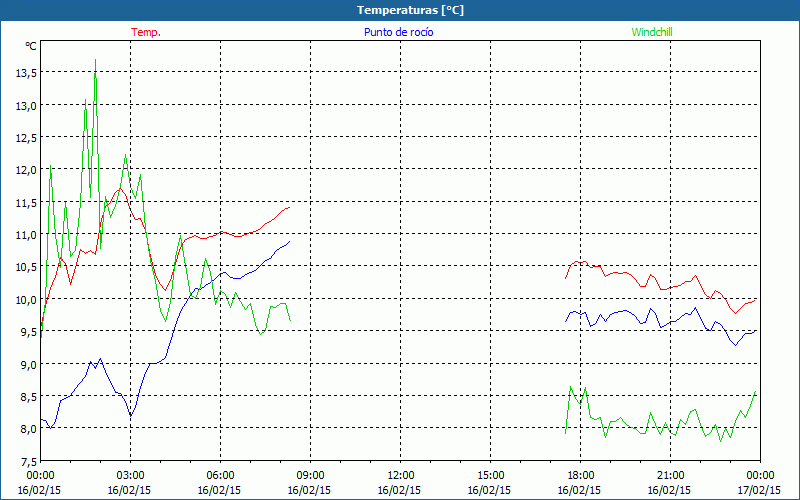Click the 11,0 y-axis value
Image resolution: width=800 pixels, height=500 pixels.
coord(26,235)
